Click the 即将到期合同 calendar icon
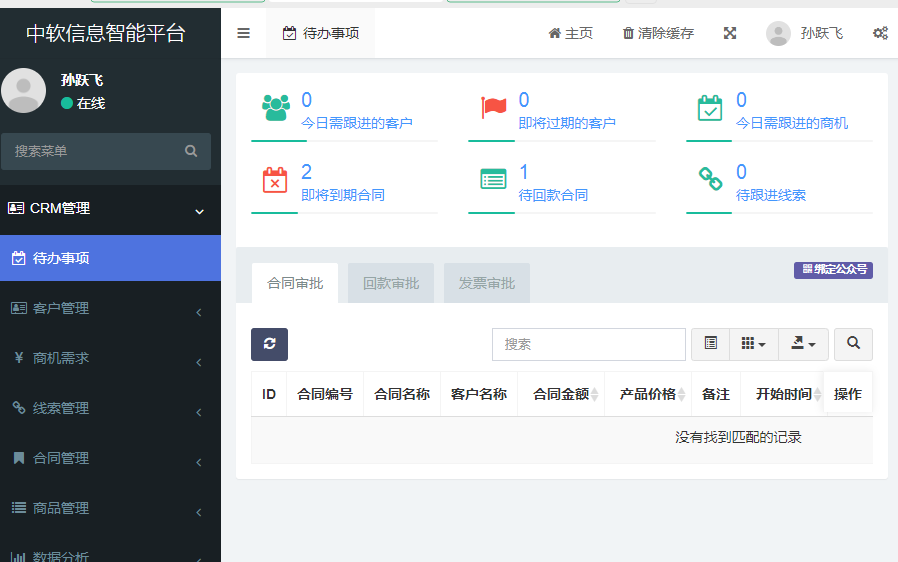Screen dimensions: 898x562 point(275,180)
